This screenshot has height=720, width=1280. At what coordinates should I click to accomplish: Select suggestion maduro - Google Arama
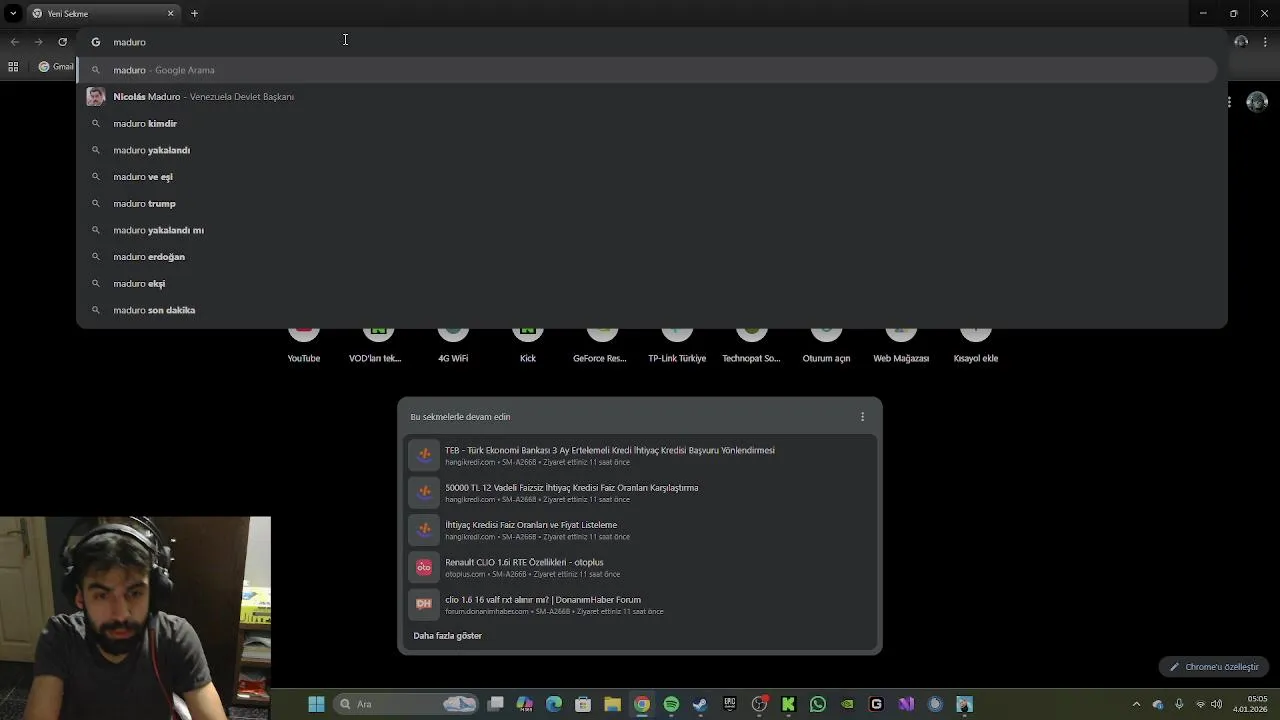[x=647, y=70]
